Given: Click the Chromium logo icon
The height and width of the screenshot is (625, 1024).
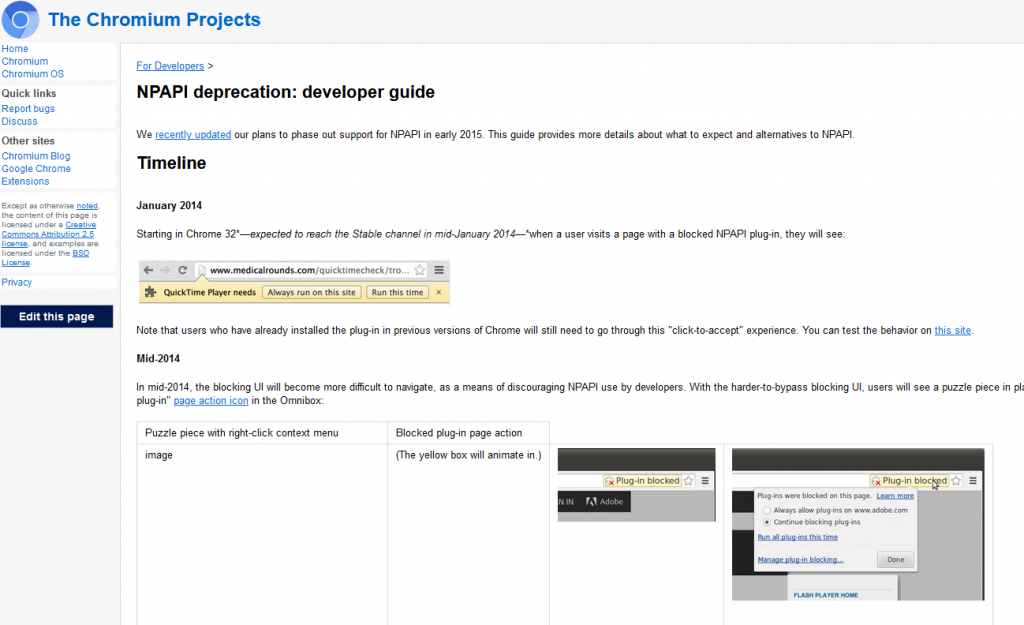Looking at the screenshot, I should tap(20, 20).
